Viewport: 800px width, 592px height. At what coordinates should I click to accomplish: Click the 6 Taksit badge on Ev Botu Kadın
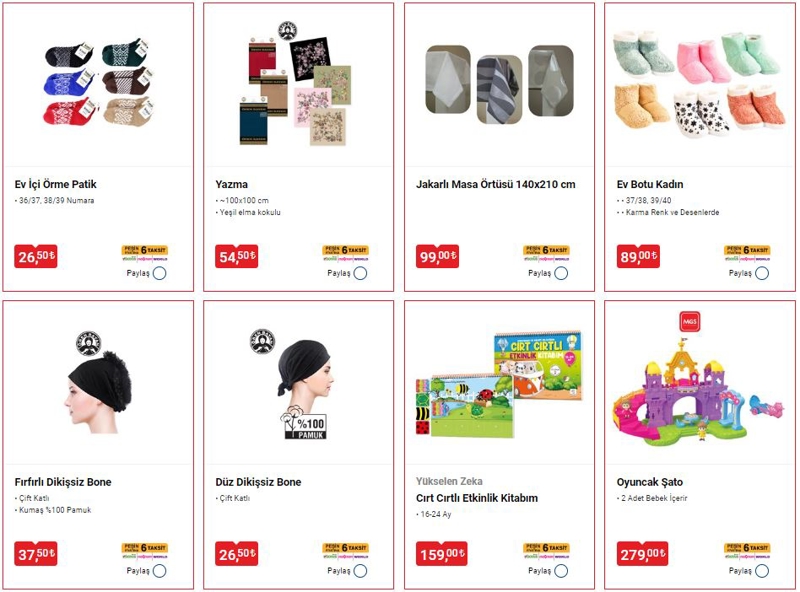[x=747, y=253]
